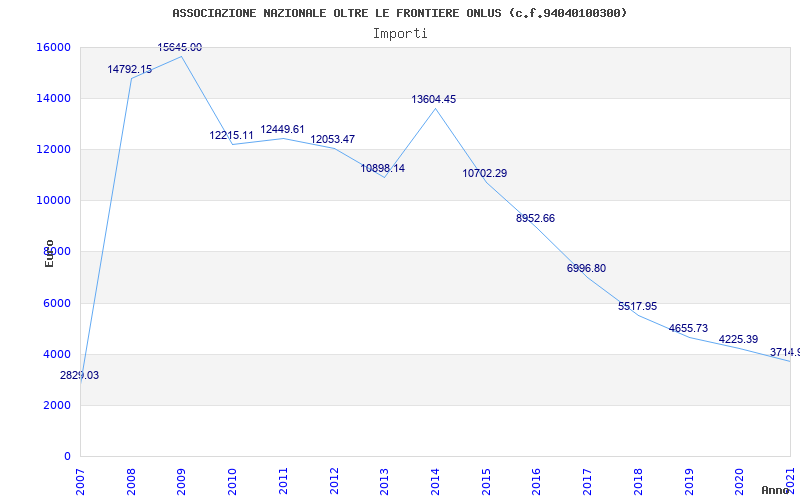Select the 12449.61 data label
The height and width of the screenshot is (500, 800).
tap(282, 130)
